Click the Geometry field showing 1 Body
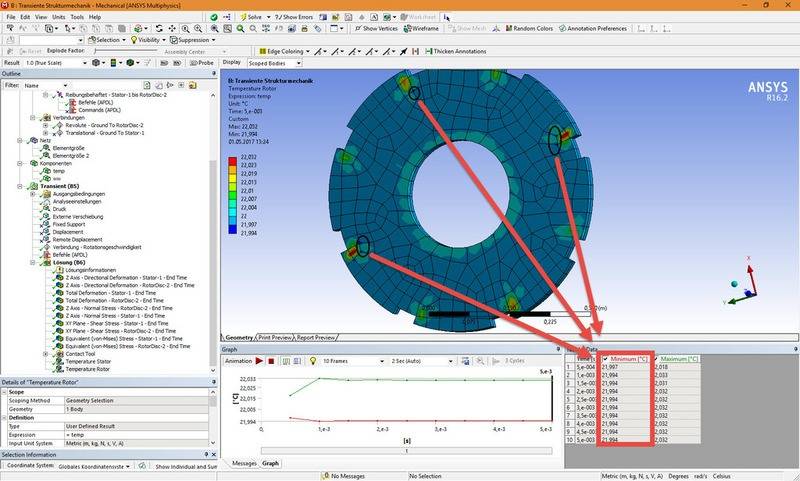This screenshot has height=481, width=800. pyautogui.click(x=136, y=409)
